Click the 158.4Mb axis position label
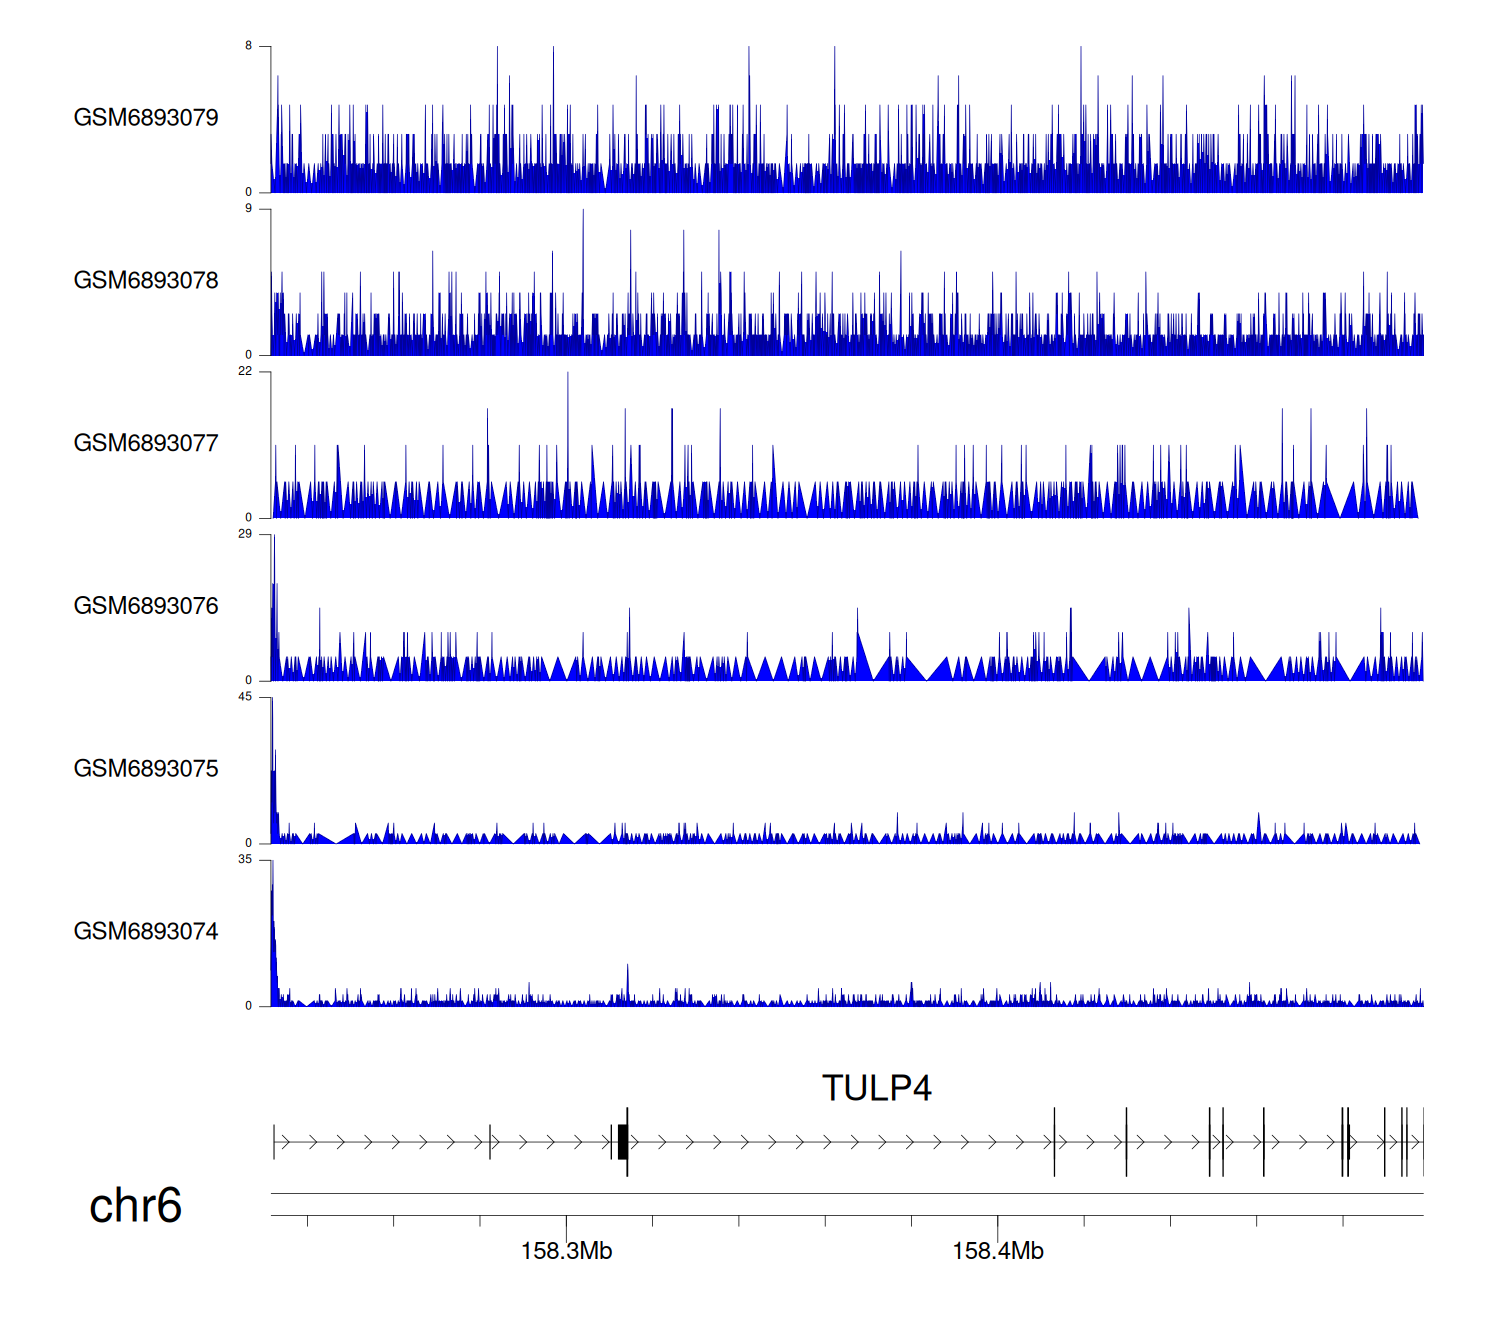Viewport: 1500px width, 1320px height. (997, 1251)
